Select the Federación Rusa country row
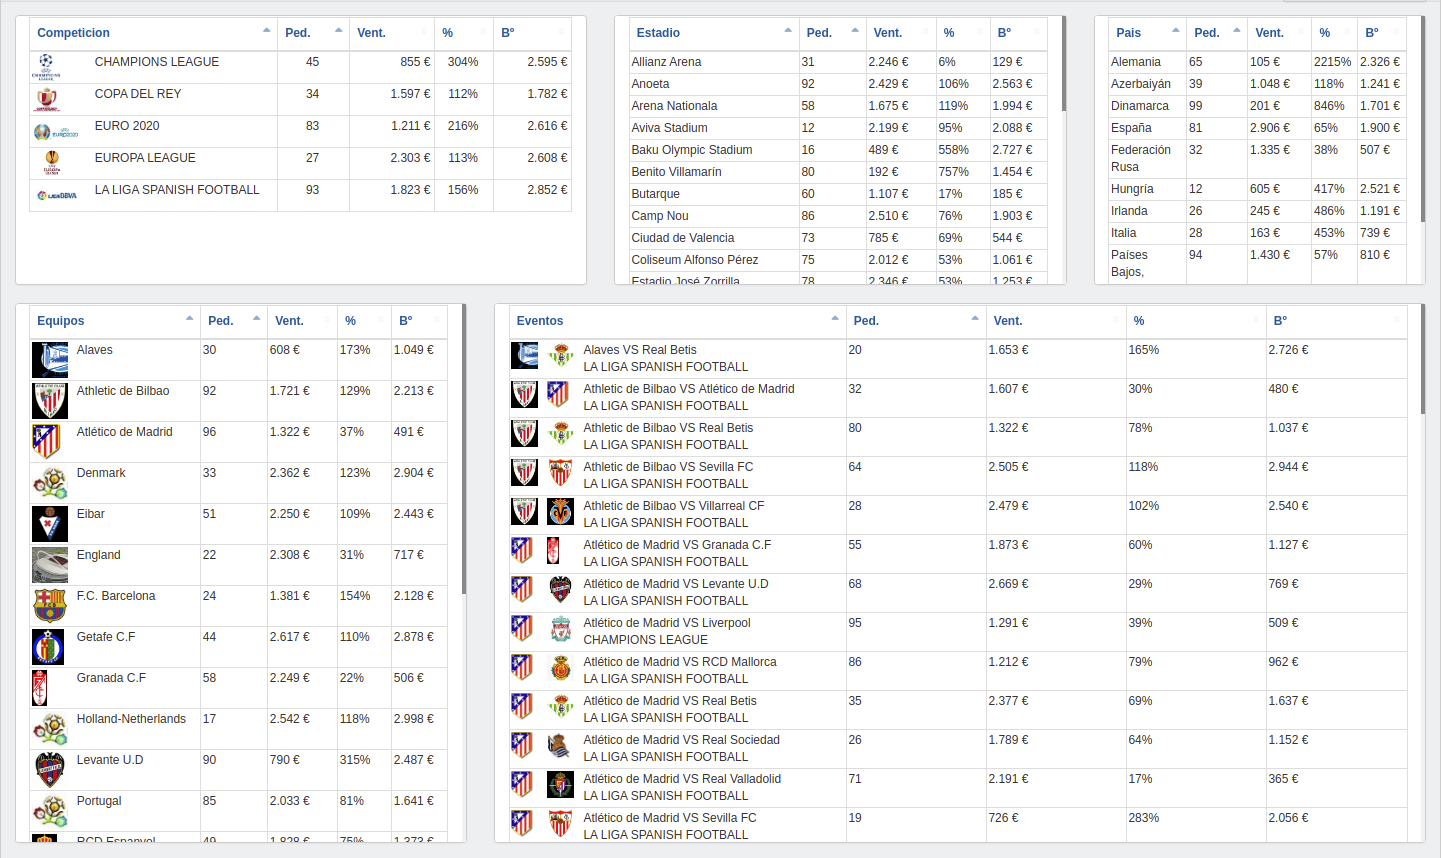The image size is (1441, 858). tap(1257, 158)
